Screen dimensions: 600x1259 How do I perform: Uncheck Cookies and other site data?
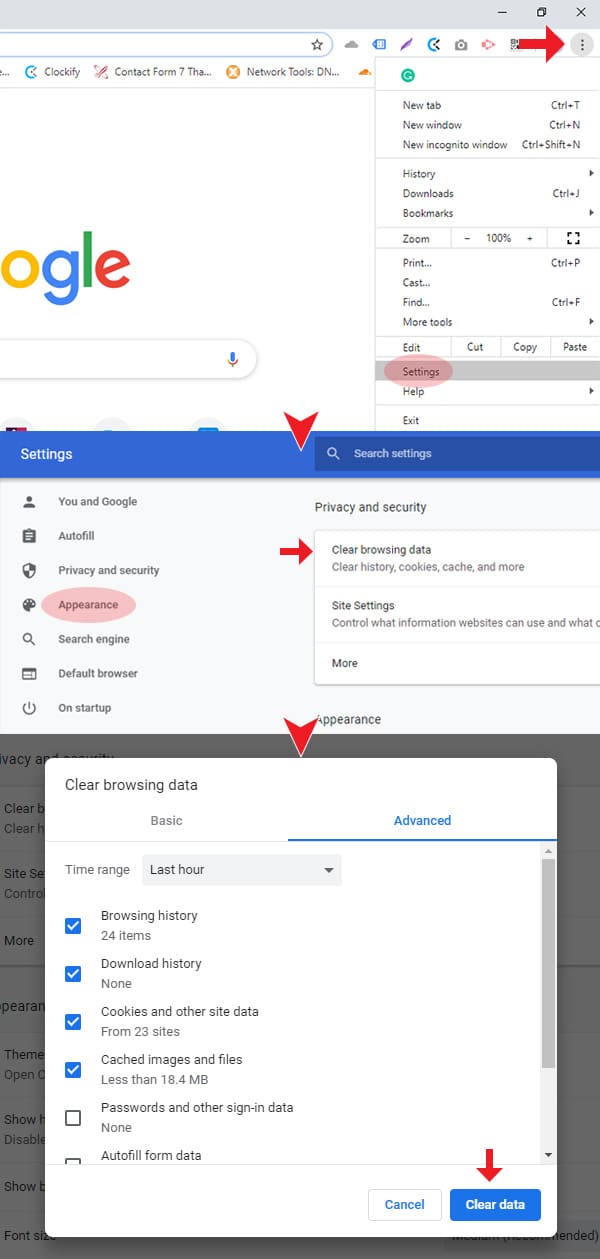pos(73,1022)
